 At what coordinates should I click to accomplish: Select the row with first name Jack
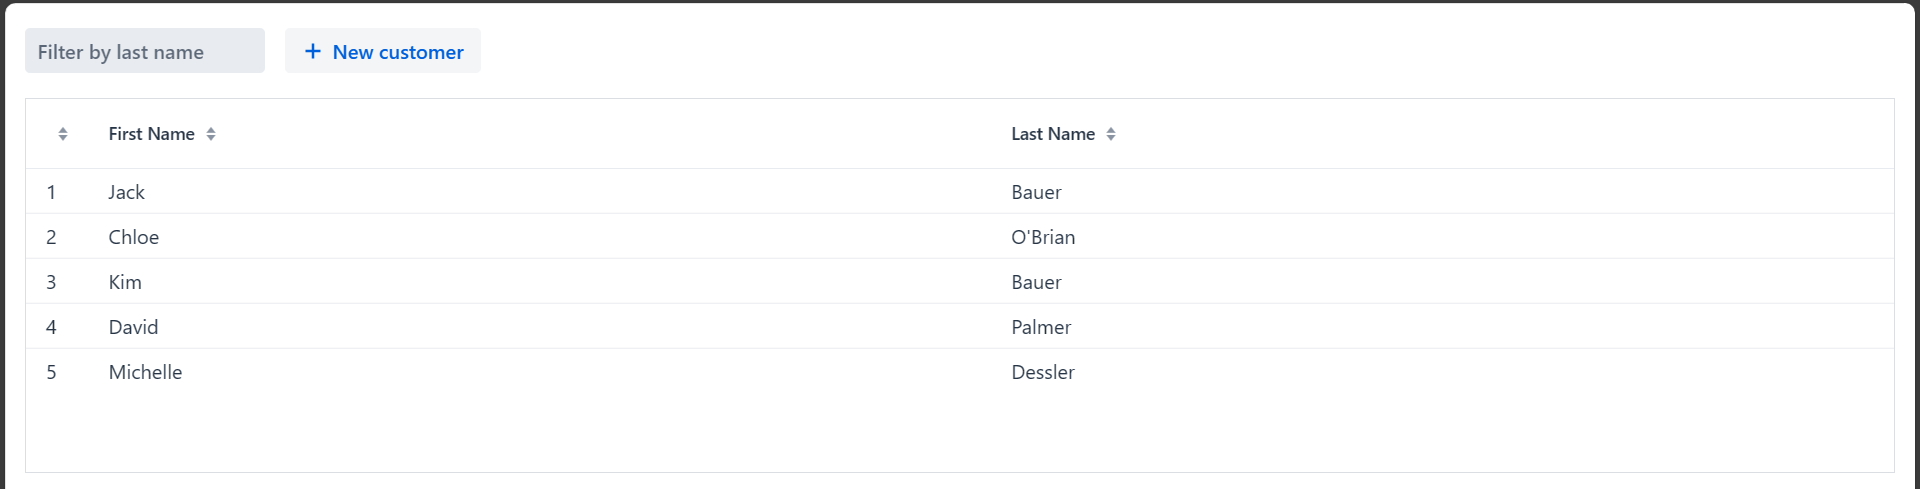click(x=127, y=192)
